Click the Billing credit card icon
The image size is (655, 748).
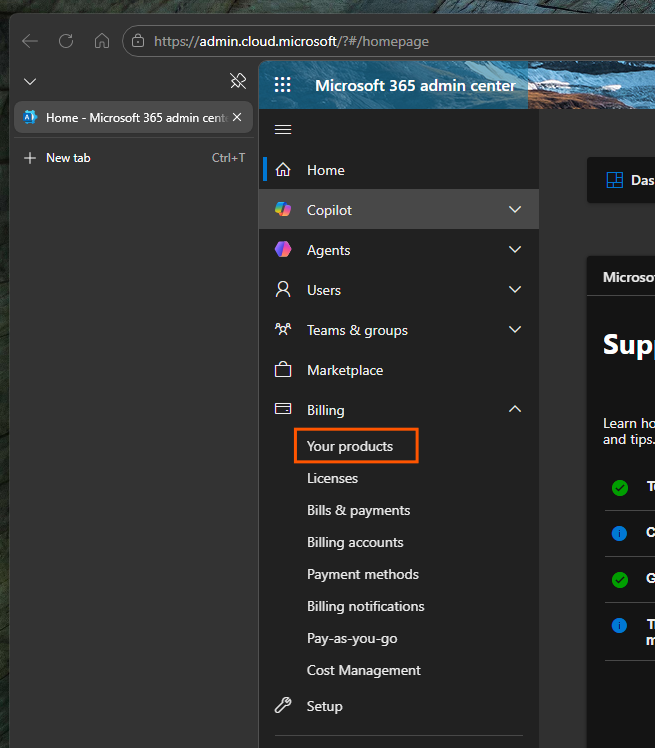283,409
